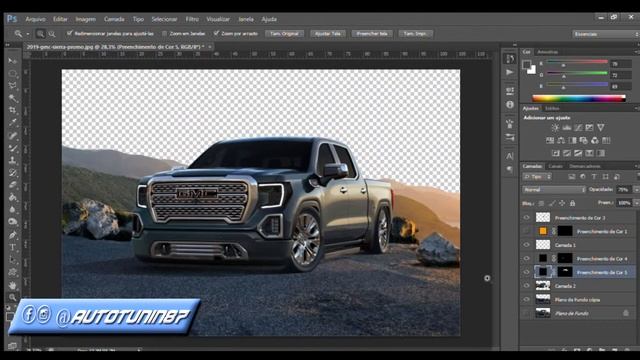640x360 pixels.
Task: Select the Path Selection tool
Action: (x=13, y=260)
